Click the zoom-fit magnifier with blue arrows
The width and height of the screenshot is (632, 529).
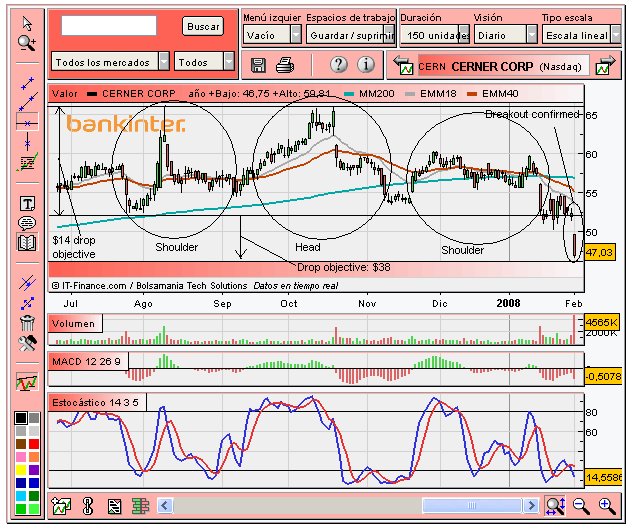pyautogui.click(x=555, y=505)
